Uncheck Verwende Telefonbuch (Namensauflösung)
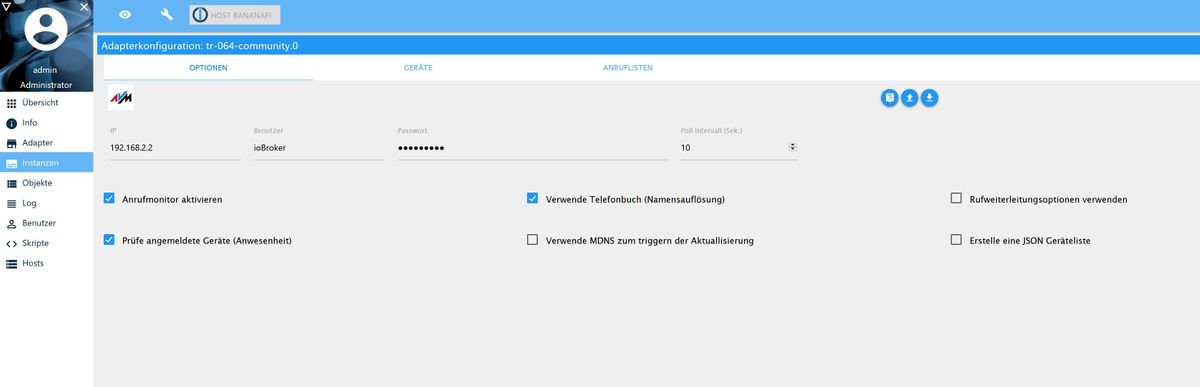Image resolution: width=1200 pixels, height=387 pixels. click(x=532, y=199)
